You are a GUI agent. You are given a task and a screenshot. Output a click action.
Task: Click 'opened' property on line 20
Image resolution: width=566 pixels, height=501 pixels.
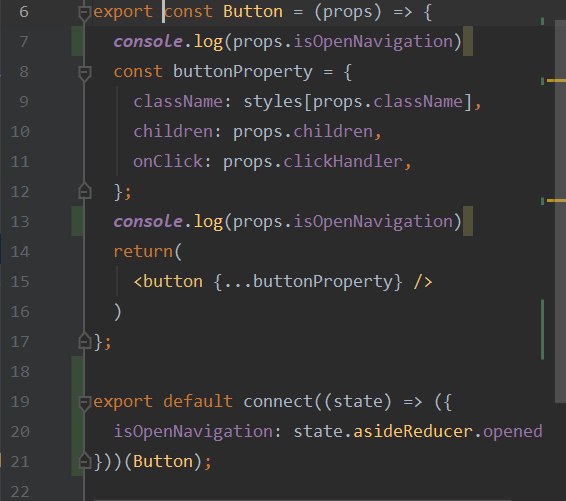click(x=513, y=431)
